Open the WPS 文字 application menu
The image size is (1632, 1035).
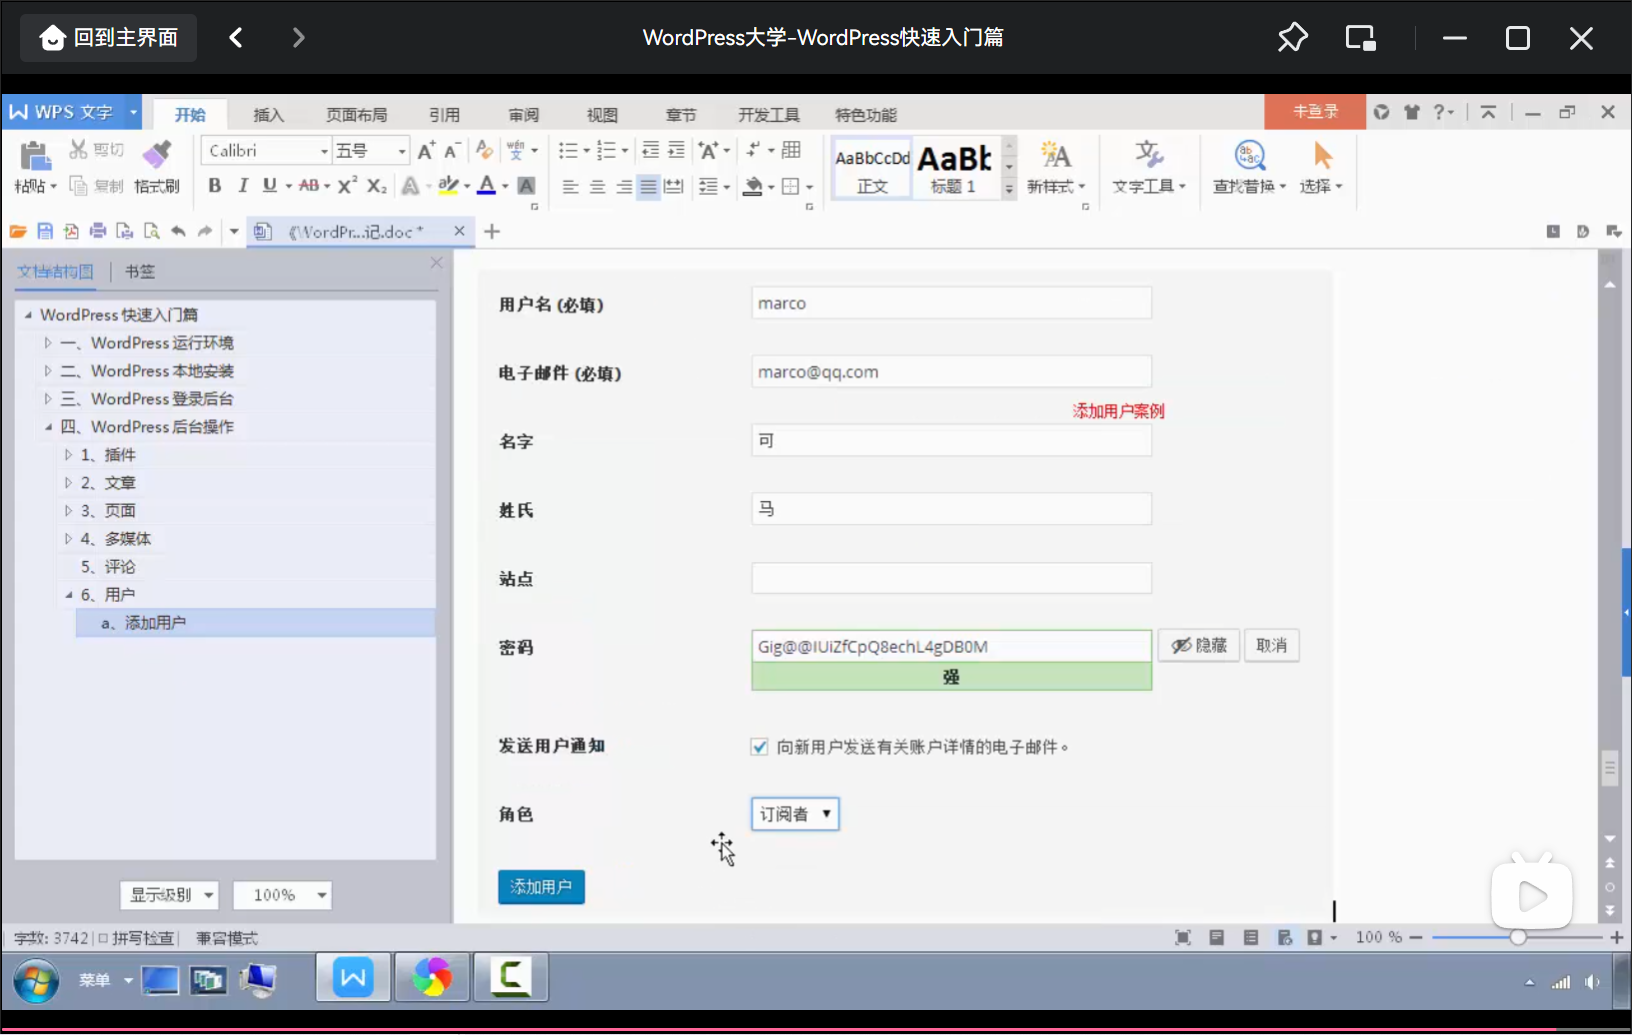pyautogui.click(x=71, y=112)
